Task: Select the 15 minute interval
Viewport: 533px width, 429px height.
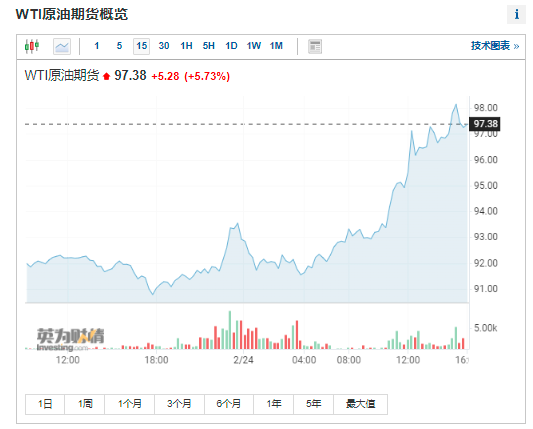Action: click(x=141, y=46)
